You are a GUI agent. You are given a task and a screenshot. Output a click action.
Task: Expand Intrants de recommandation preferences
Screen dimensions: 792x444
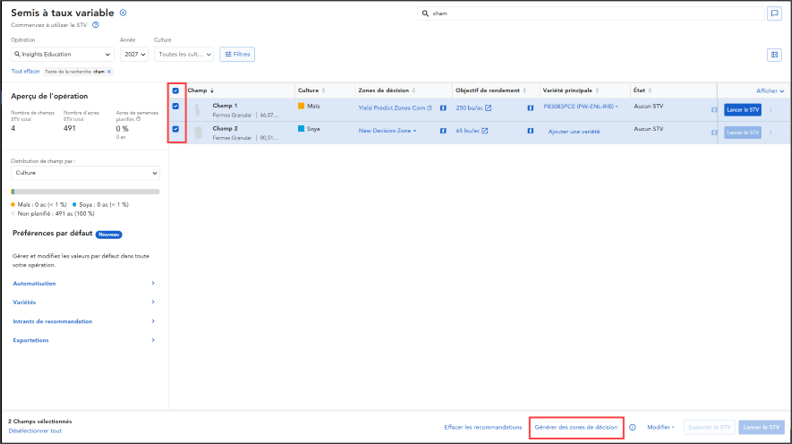(84, 321)
